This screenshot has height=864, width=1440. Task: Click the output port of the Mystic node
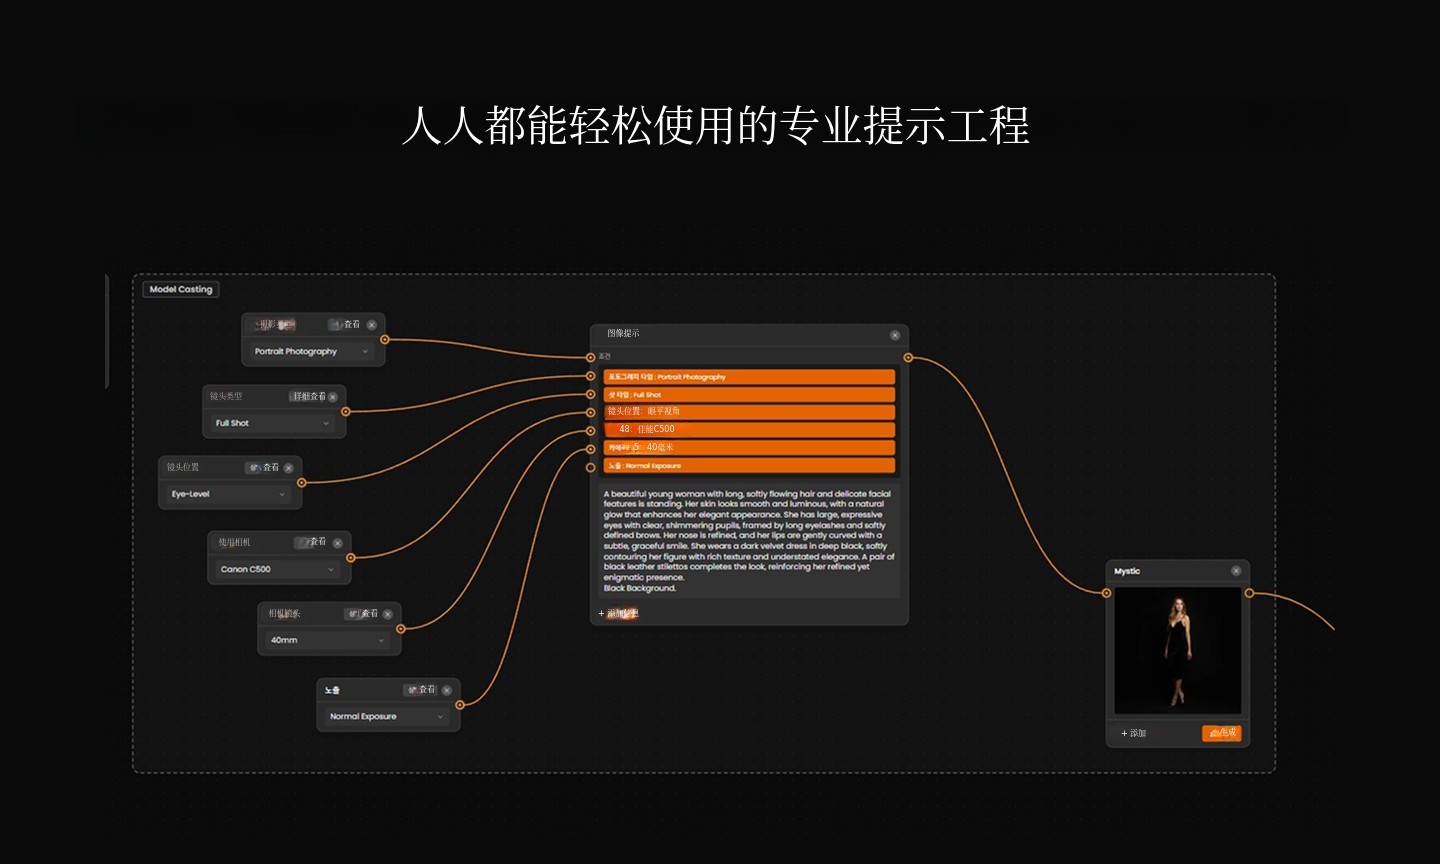[1249, 593]
